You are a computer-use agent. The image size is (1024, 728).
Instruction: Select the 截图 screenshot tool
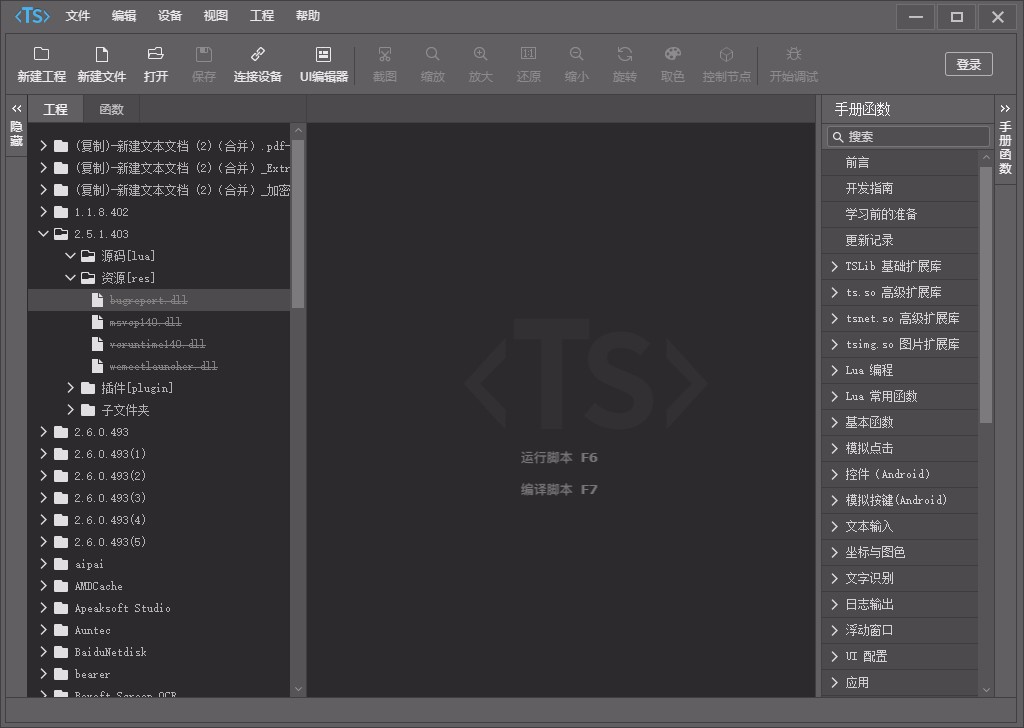[x=384, y=64]
